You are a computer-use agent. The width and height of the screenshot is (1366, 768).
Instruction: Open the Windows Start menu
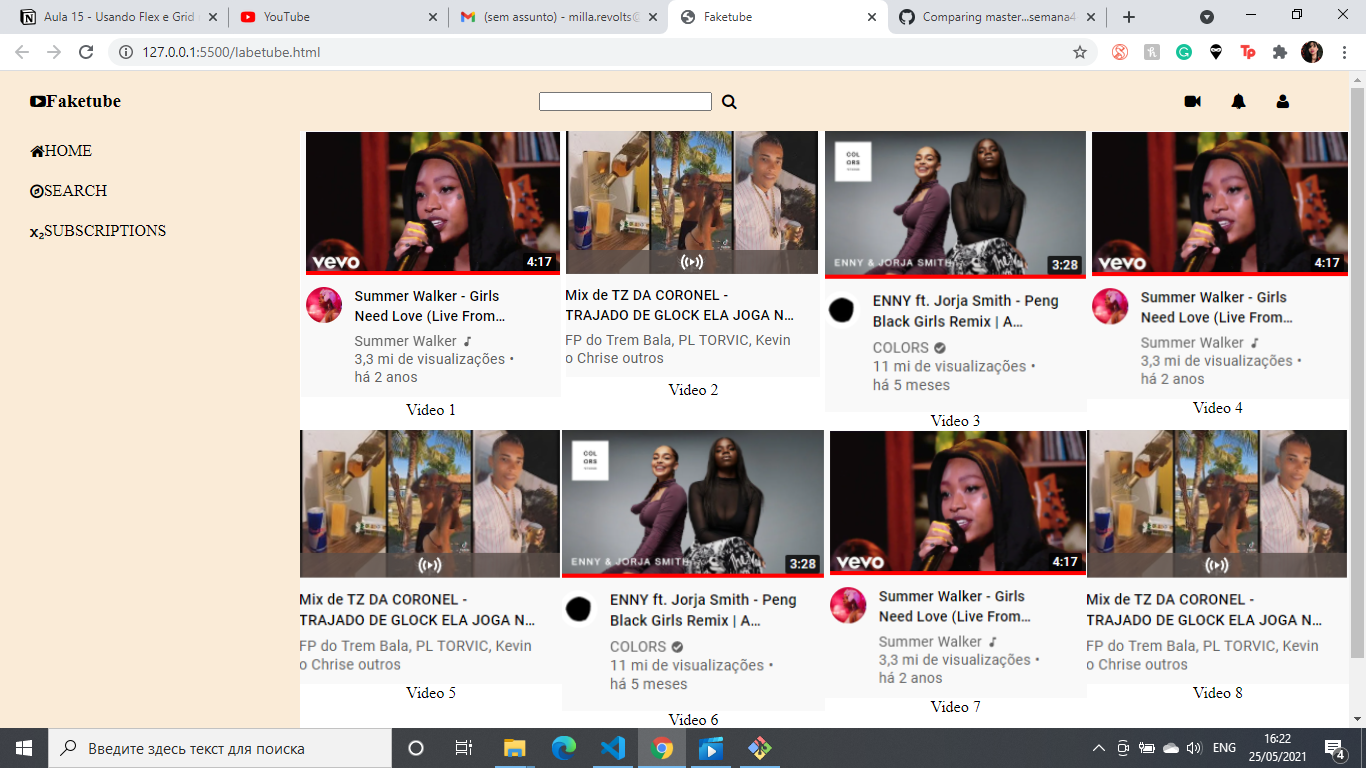tap(24, 748)
